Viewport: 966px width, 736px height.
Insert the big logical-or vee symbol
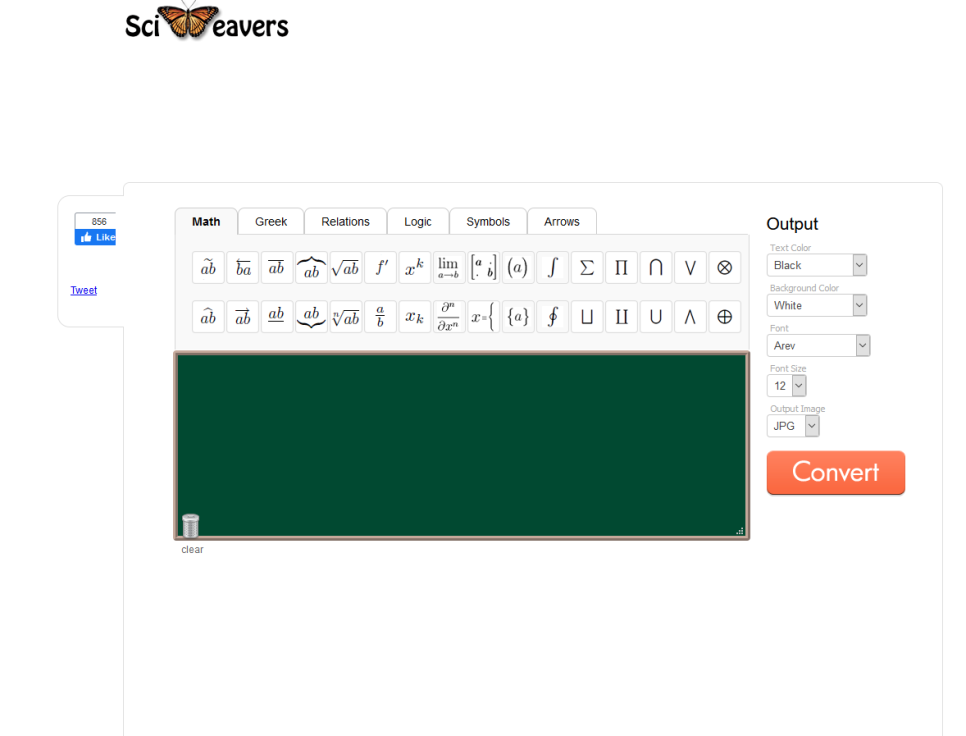(x=690, y=268)
